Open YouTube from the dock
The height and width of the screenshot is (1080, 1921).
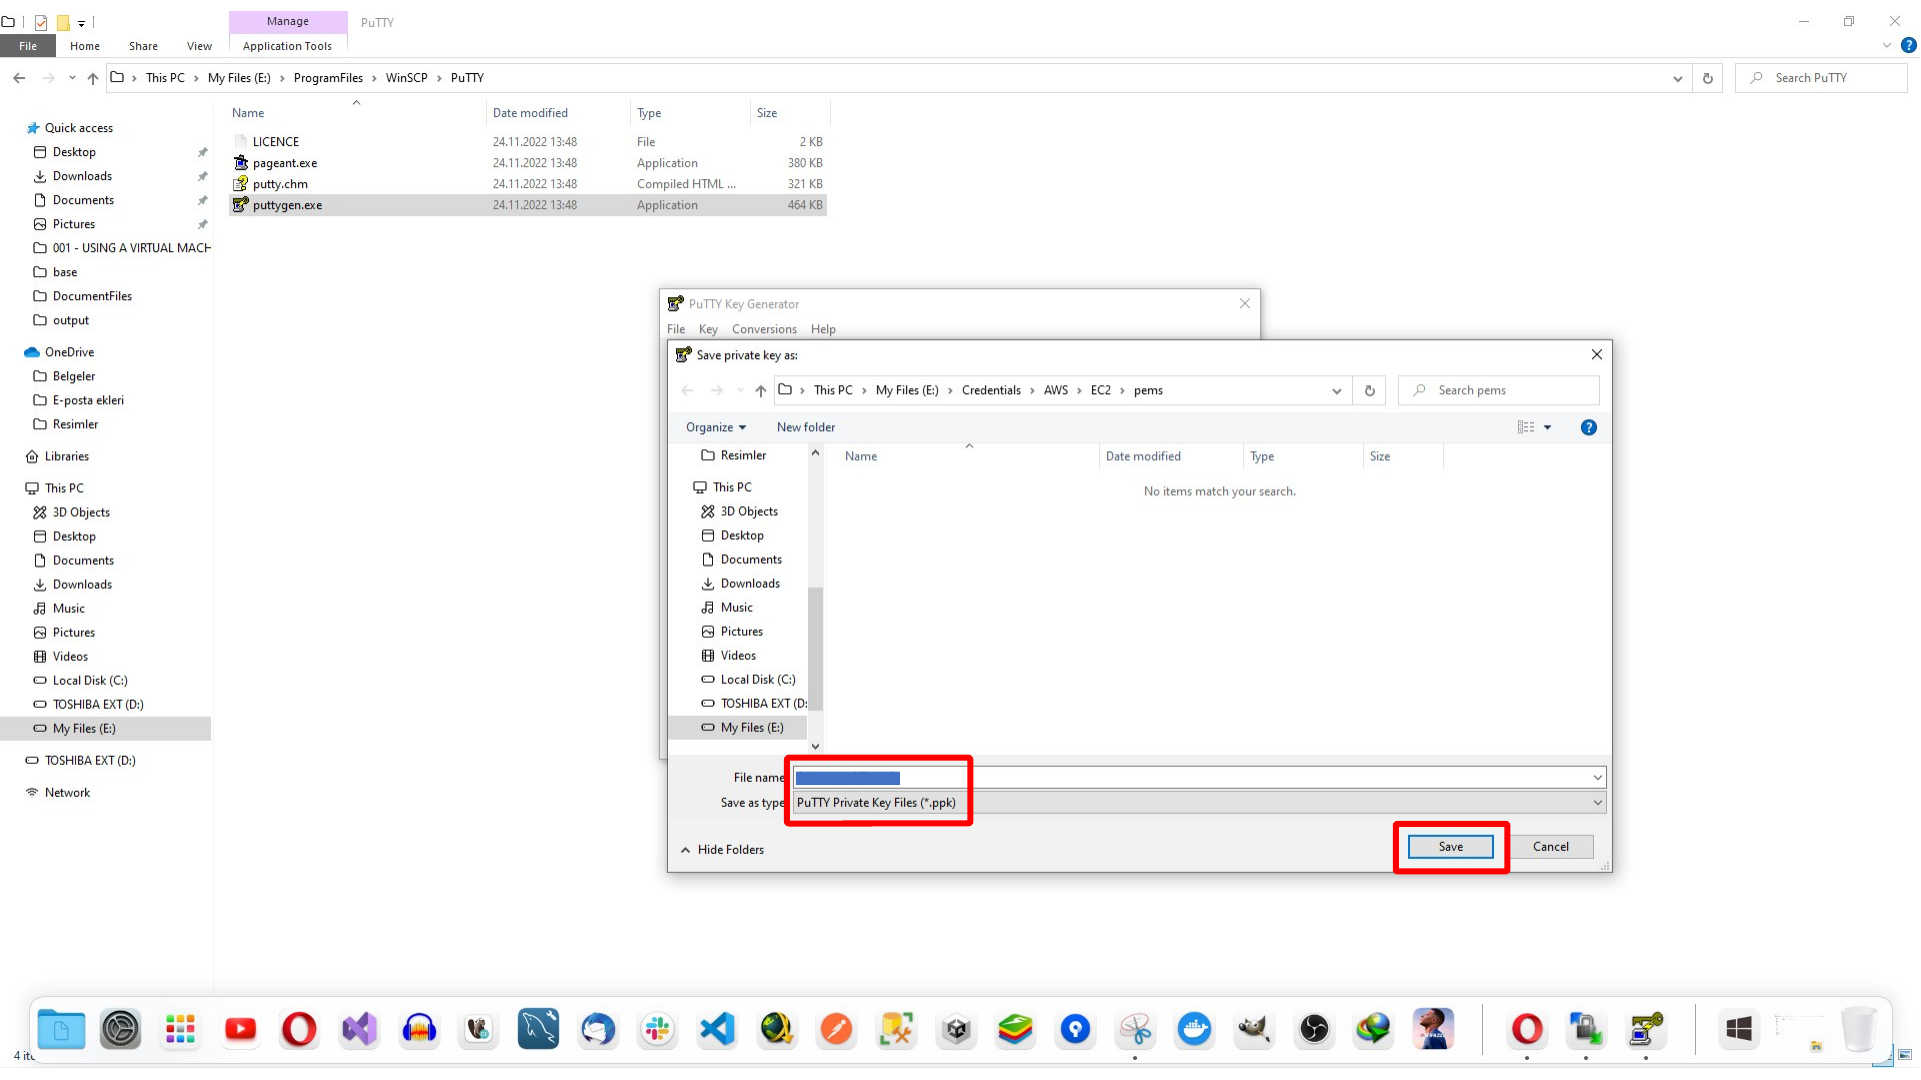[x=240, y=1029]
